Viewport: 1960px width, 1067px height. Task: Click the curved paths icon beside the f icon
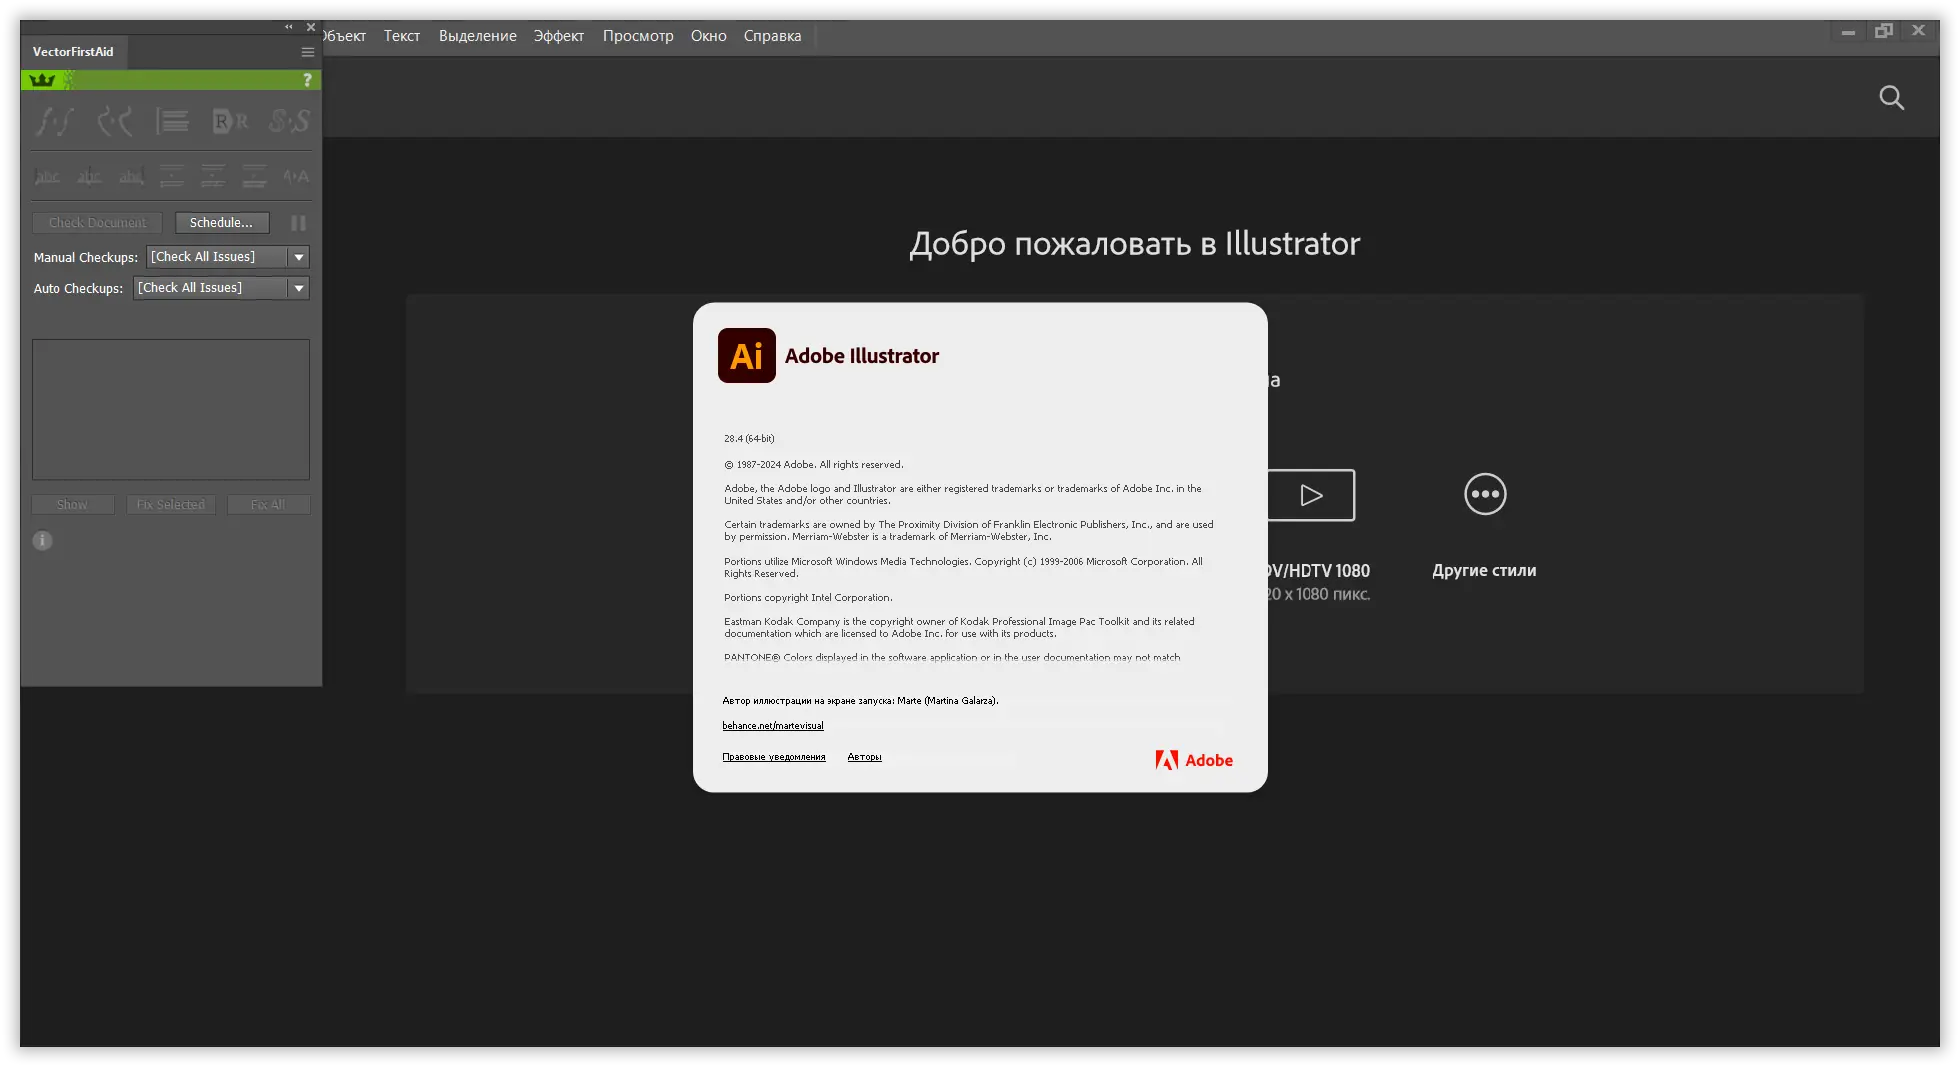click(x=114, y=121)
